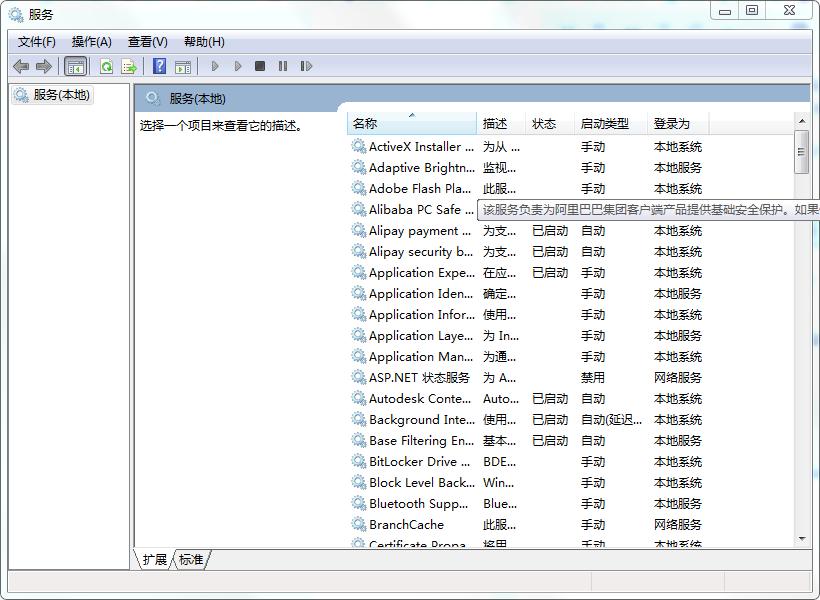
Task: Restart the service using the restart icon
Action: tap(307, 66)
